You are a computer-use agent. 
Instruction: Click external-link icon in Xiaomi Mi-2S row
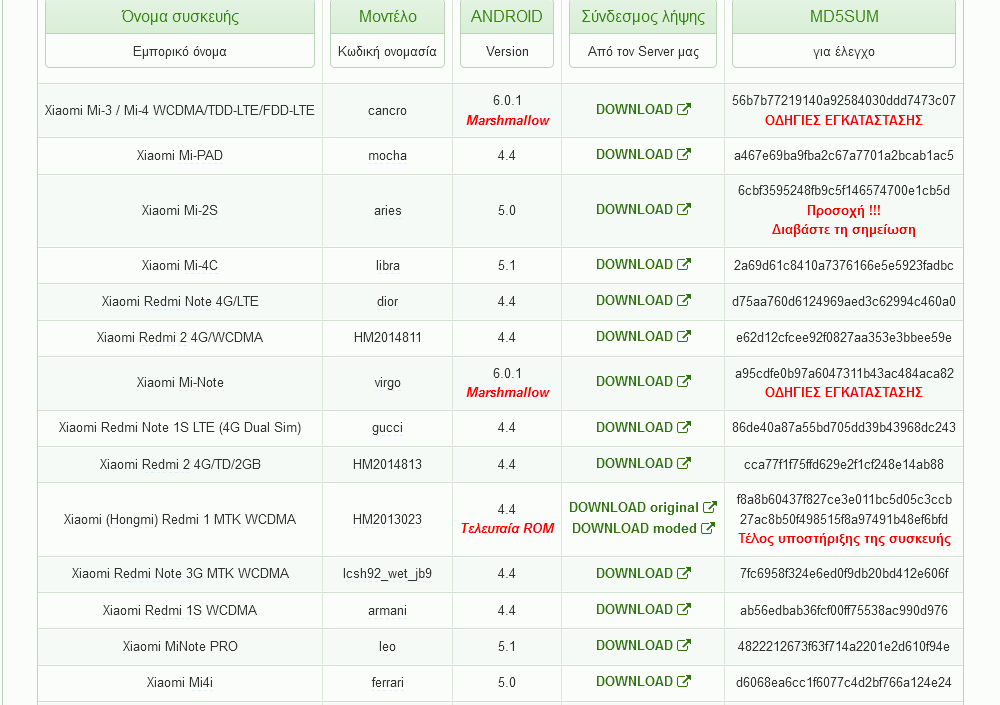coord(684,210)
